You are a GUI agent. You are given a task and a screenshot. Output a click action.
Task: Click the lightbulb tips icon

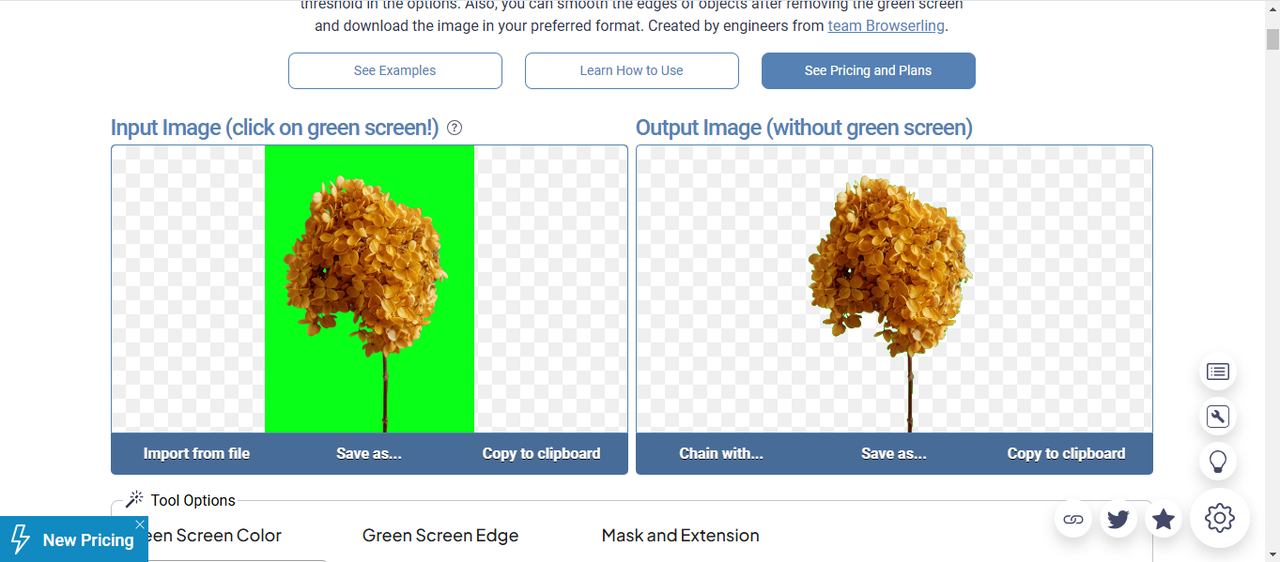[1218, 462]
